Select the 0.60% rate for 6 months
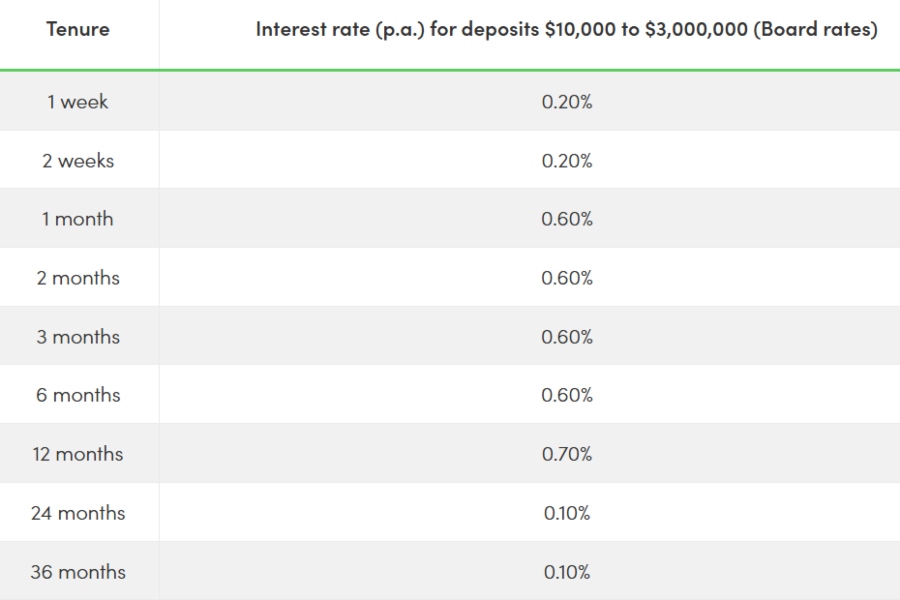900x600 pixels. [567, 395]
